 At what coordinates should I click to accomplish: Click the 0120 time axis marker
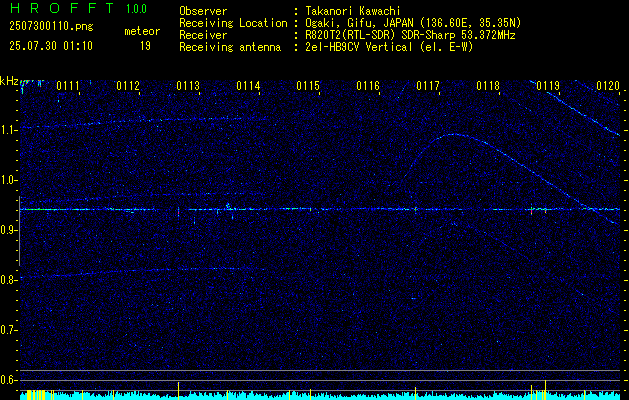pos(608,86)
